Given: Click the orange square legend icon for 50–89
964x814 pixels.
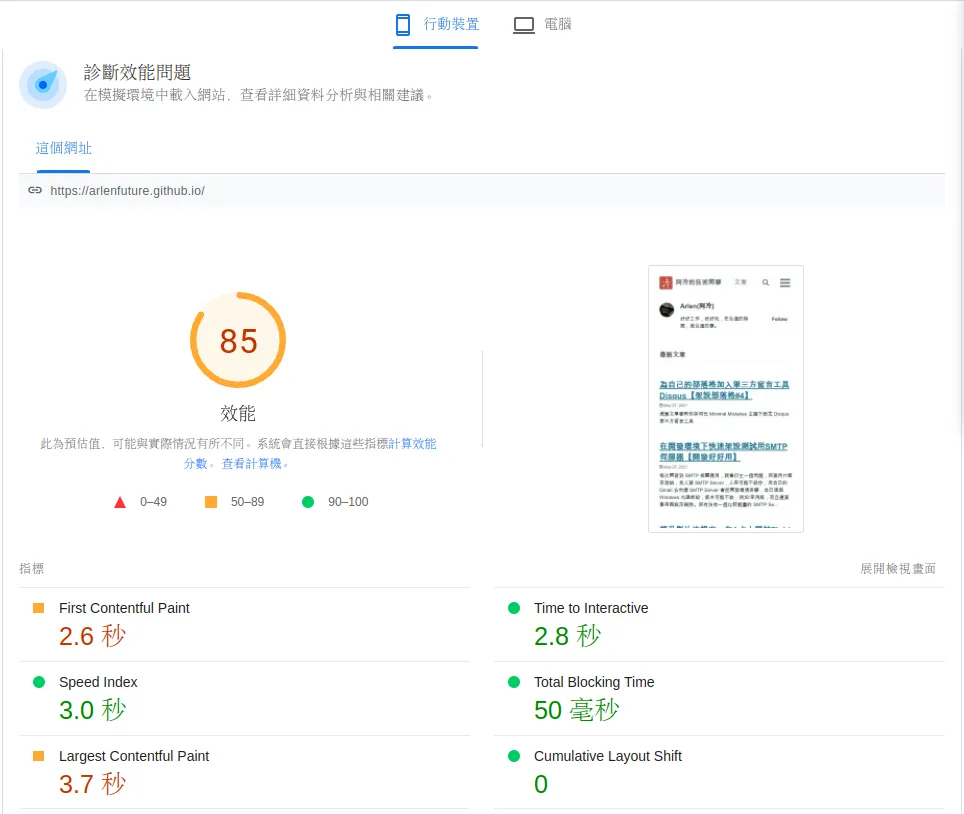Looking at the screenshot, I should [209, 501].
